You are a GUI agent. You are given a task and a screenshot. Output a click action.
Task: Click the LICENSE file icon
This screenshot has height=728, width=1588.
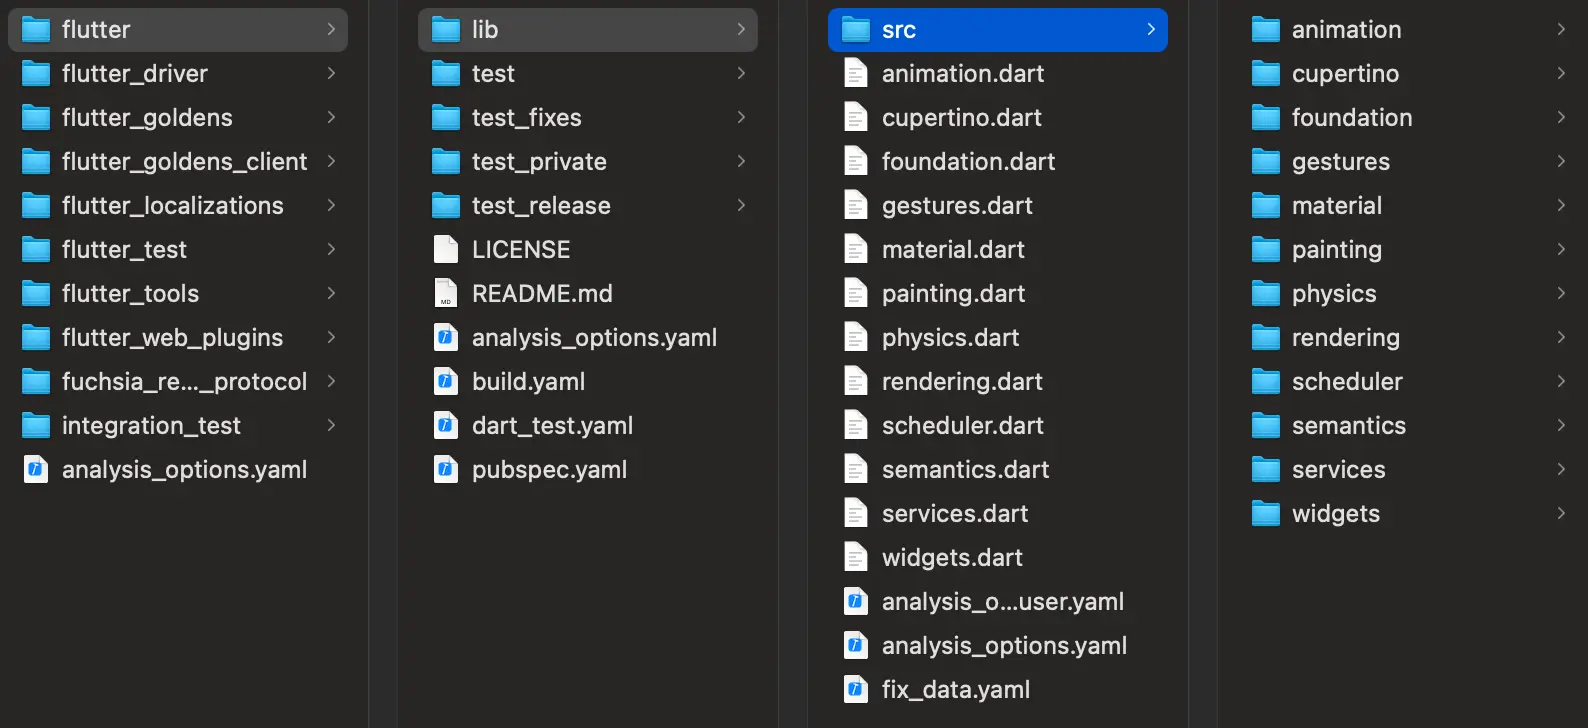tap(446, 250)
